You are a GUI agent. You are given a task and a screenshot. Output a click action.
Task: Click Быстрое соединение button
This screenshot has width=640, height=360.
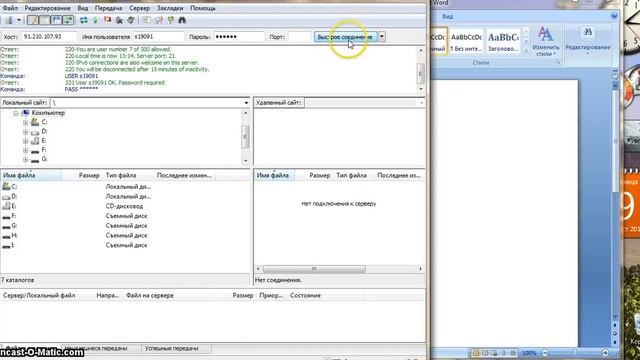click(345, 37)
